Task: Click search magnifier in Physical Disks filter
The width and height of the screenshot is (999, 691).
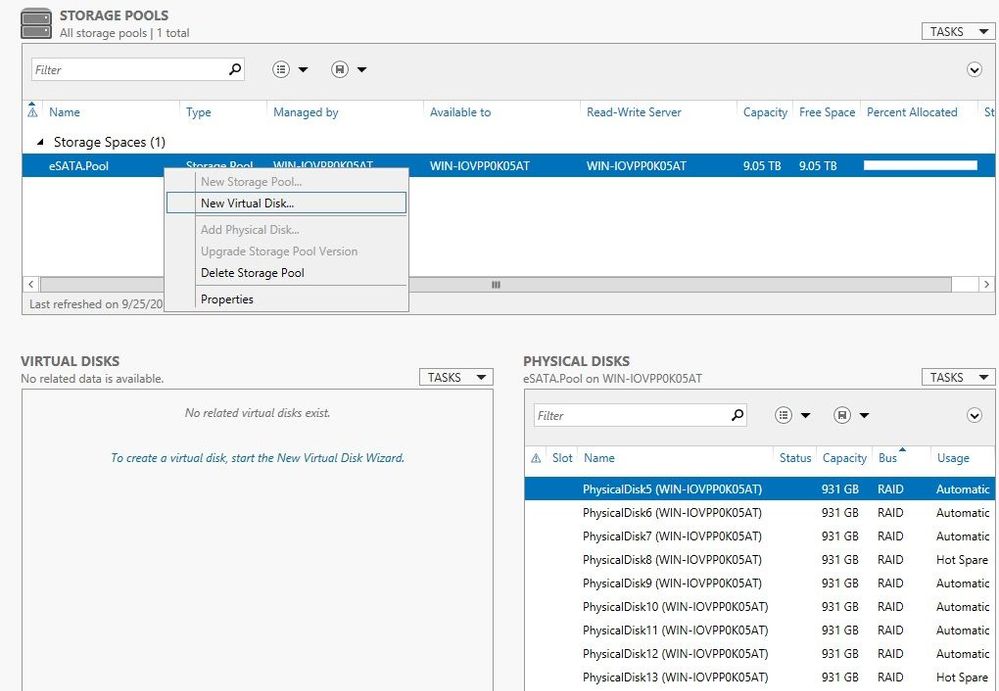Action: click(737, 415)
